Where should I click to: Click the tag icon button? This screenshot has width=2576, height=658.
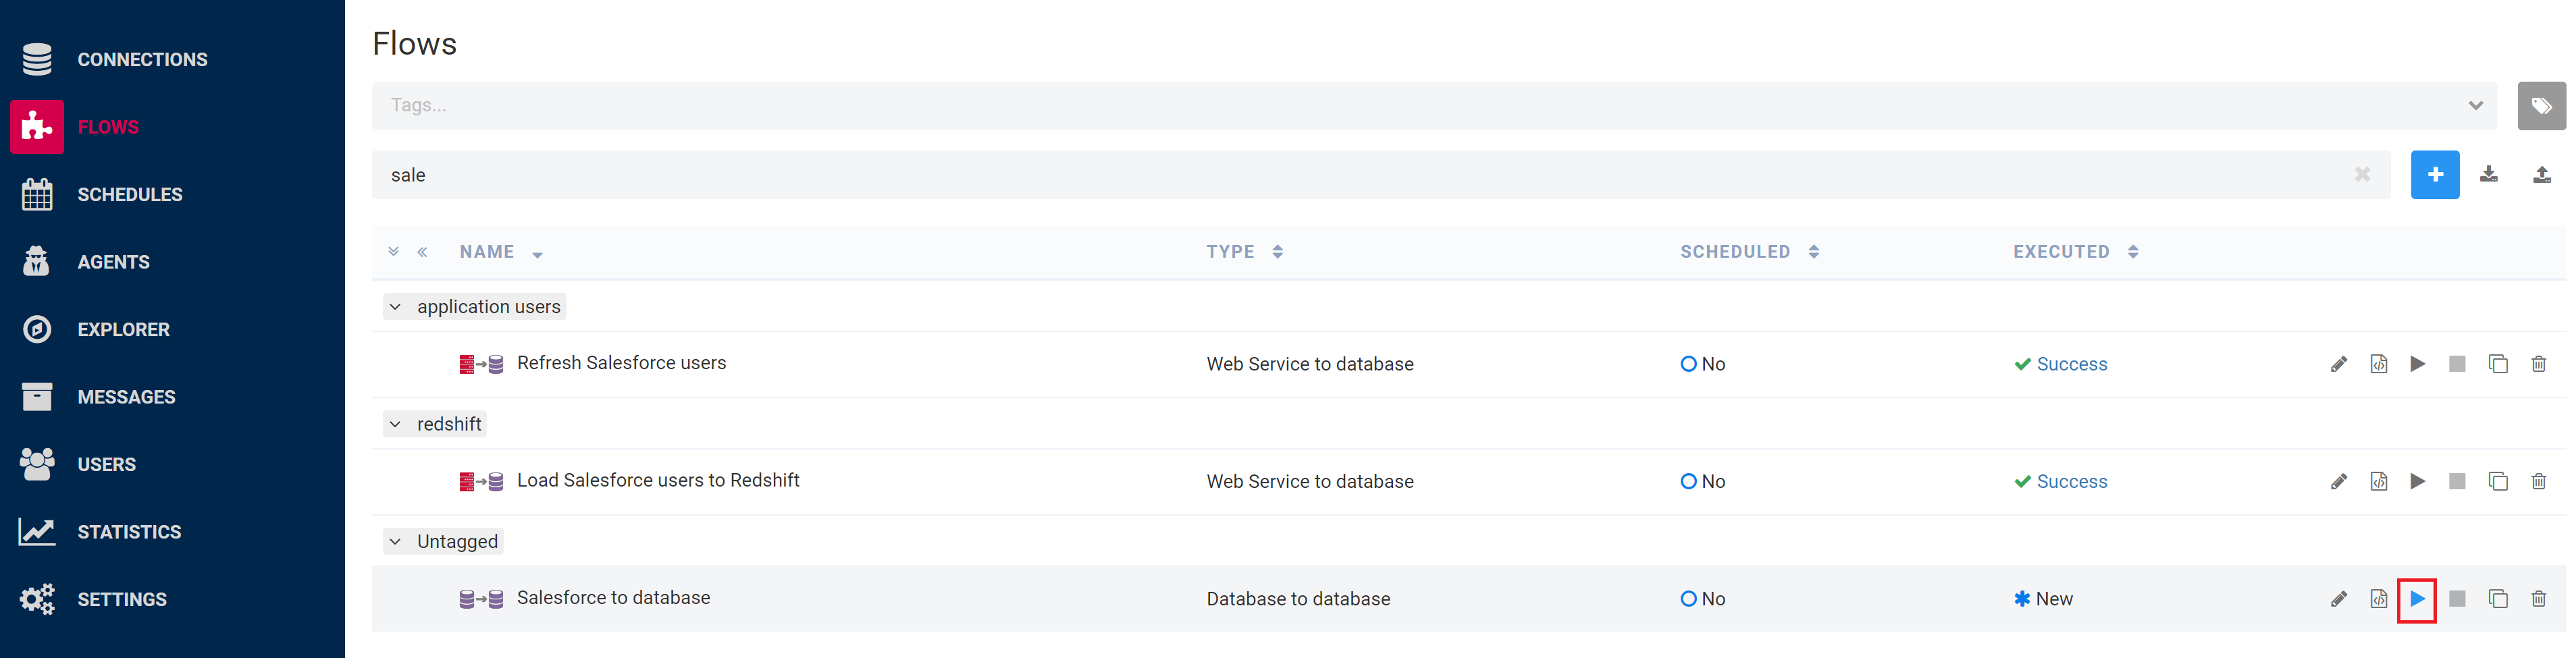coord(2541,106)
